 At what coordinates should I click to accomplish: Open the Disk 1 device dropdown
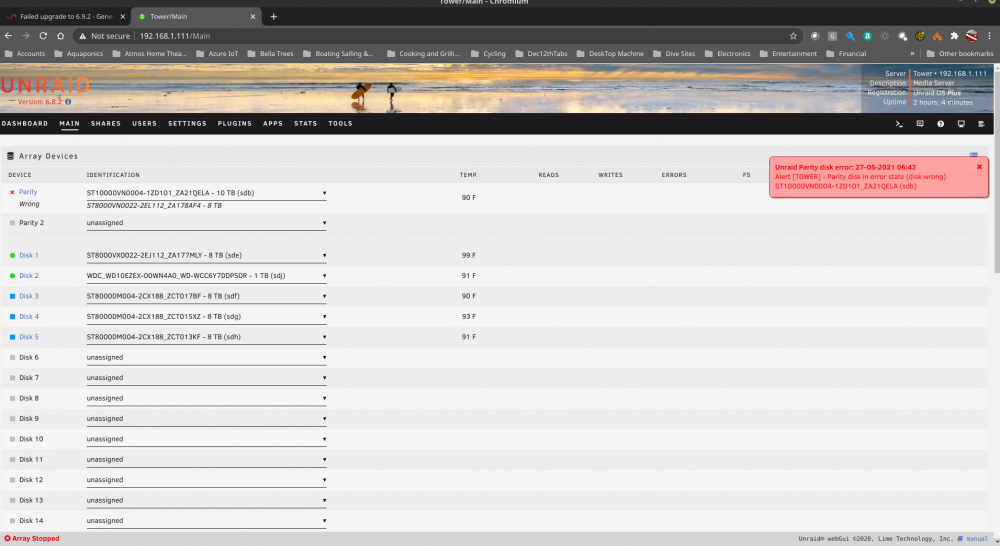coord(206,255)
